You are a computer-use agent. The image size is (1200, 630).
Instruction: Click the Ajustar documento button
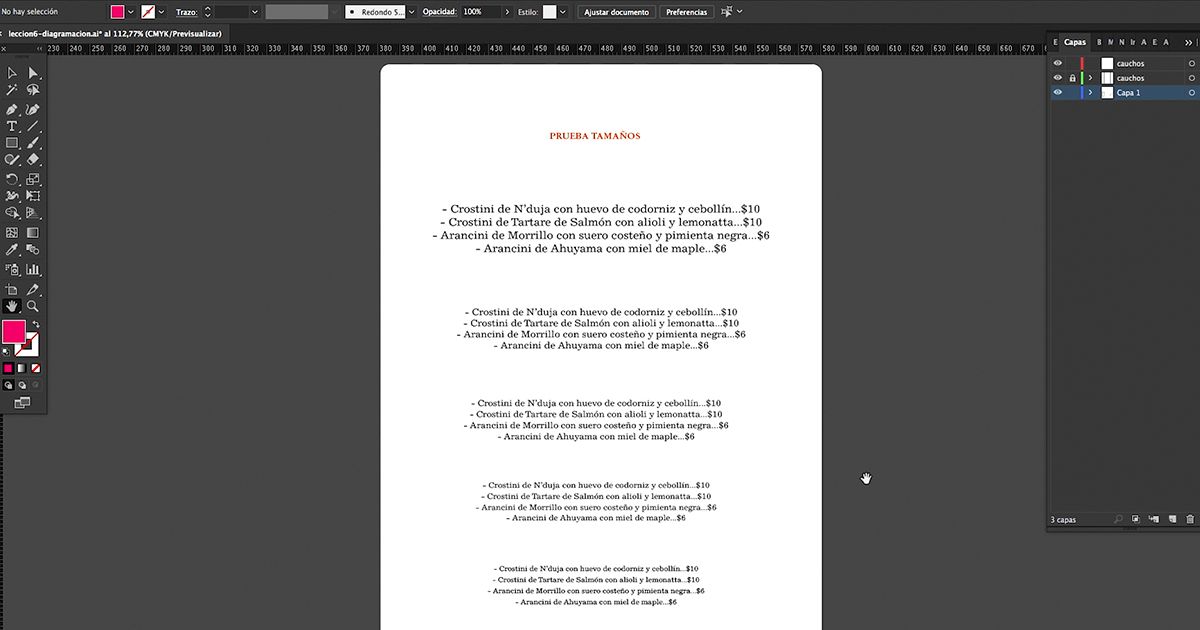(617, 12)
